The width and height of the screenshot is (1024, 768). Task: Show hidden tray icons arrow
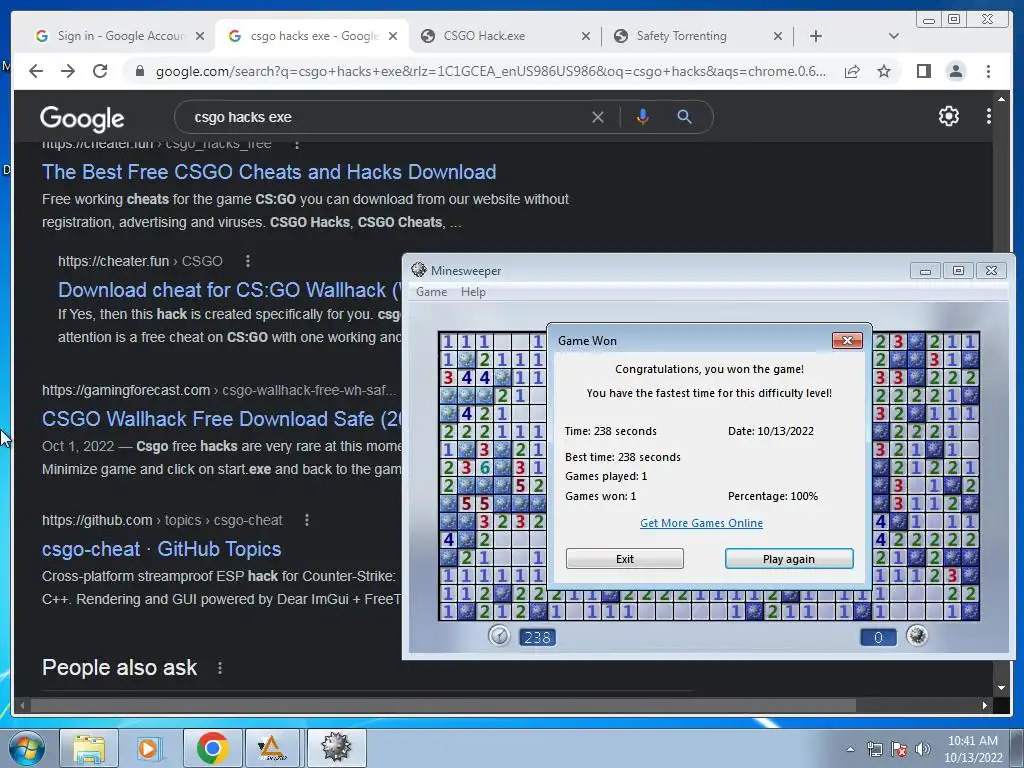click(850, 749)
